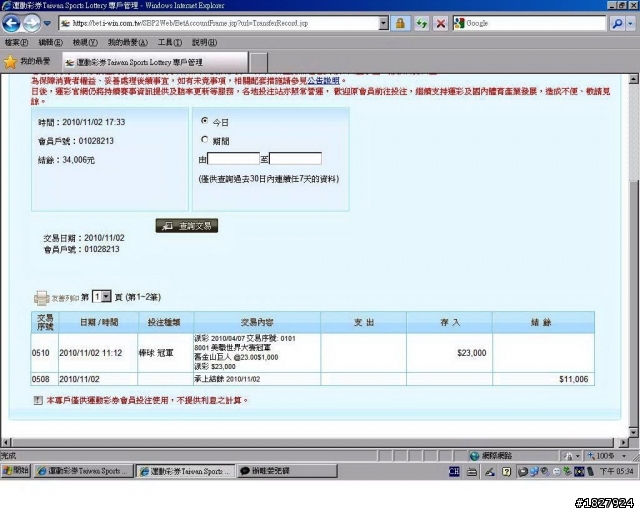Open the address bar URL history dropdown

tap(383, 23)
